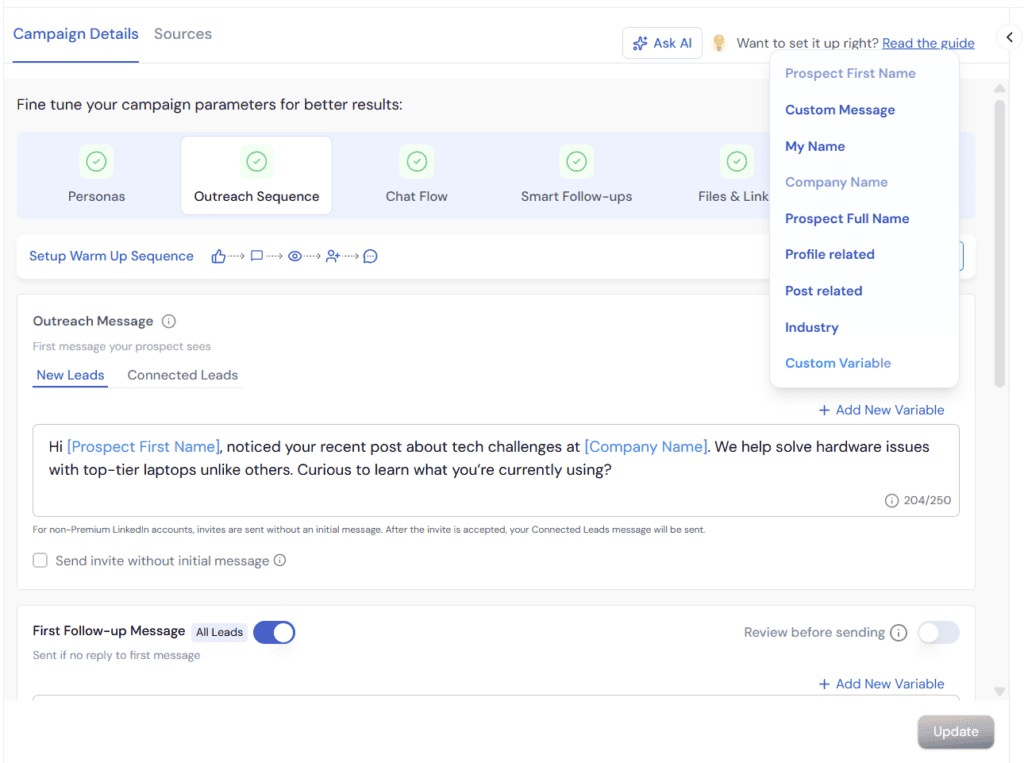
Task: Click the Ask AI button
Action: coord(662,43)
